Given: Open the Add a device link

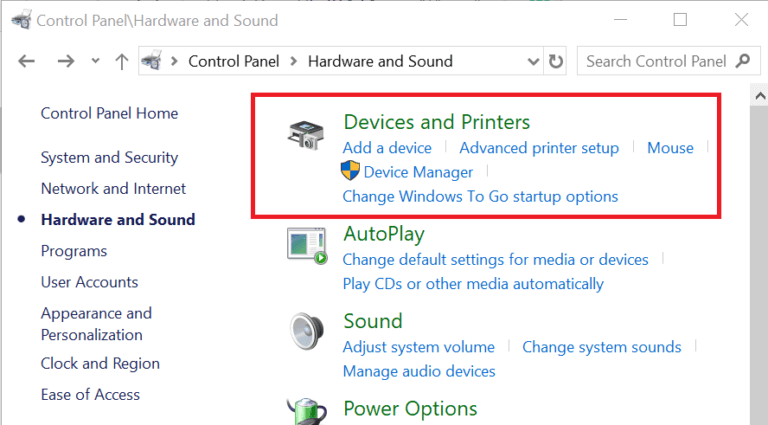Looking at the screenshot, I should tap(387, 148).
